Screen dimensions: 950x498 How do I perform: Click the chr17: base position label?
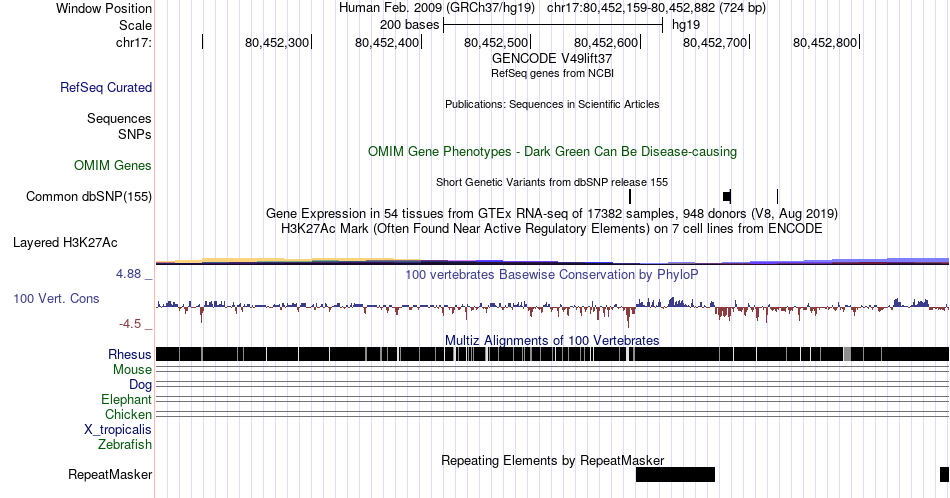tap(133, 42)
